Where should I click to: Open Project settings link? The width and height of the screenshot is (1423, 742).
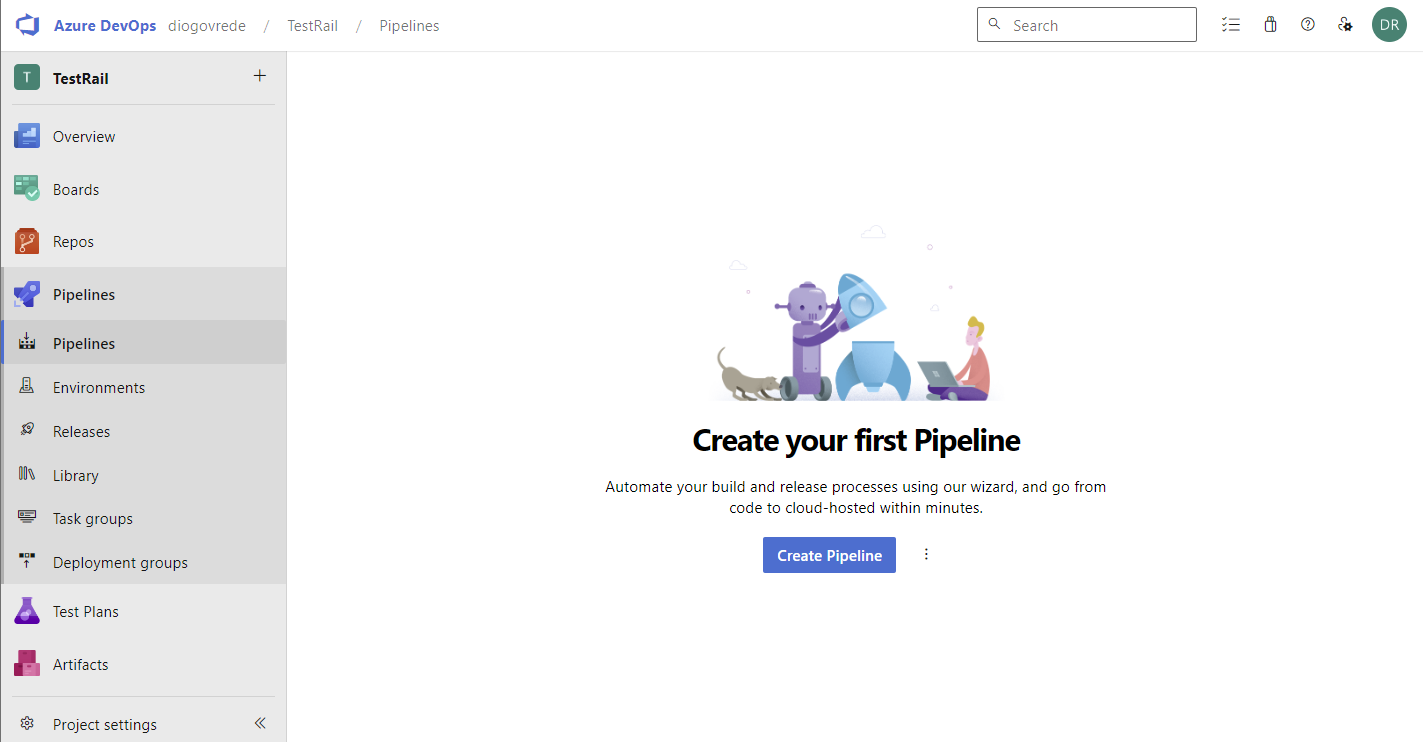[x=104, y=724]
